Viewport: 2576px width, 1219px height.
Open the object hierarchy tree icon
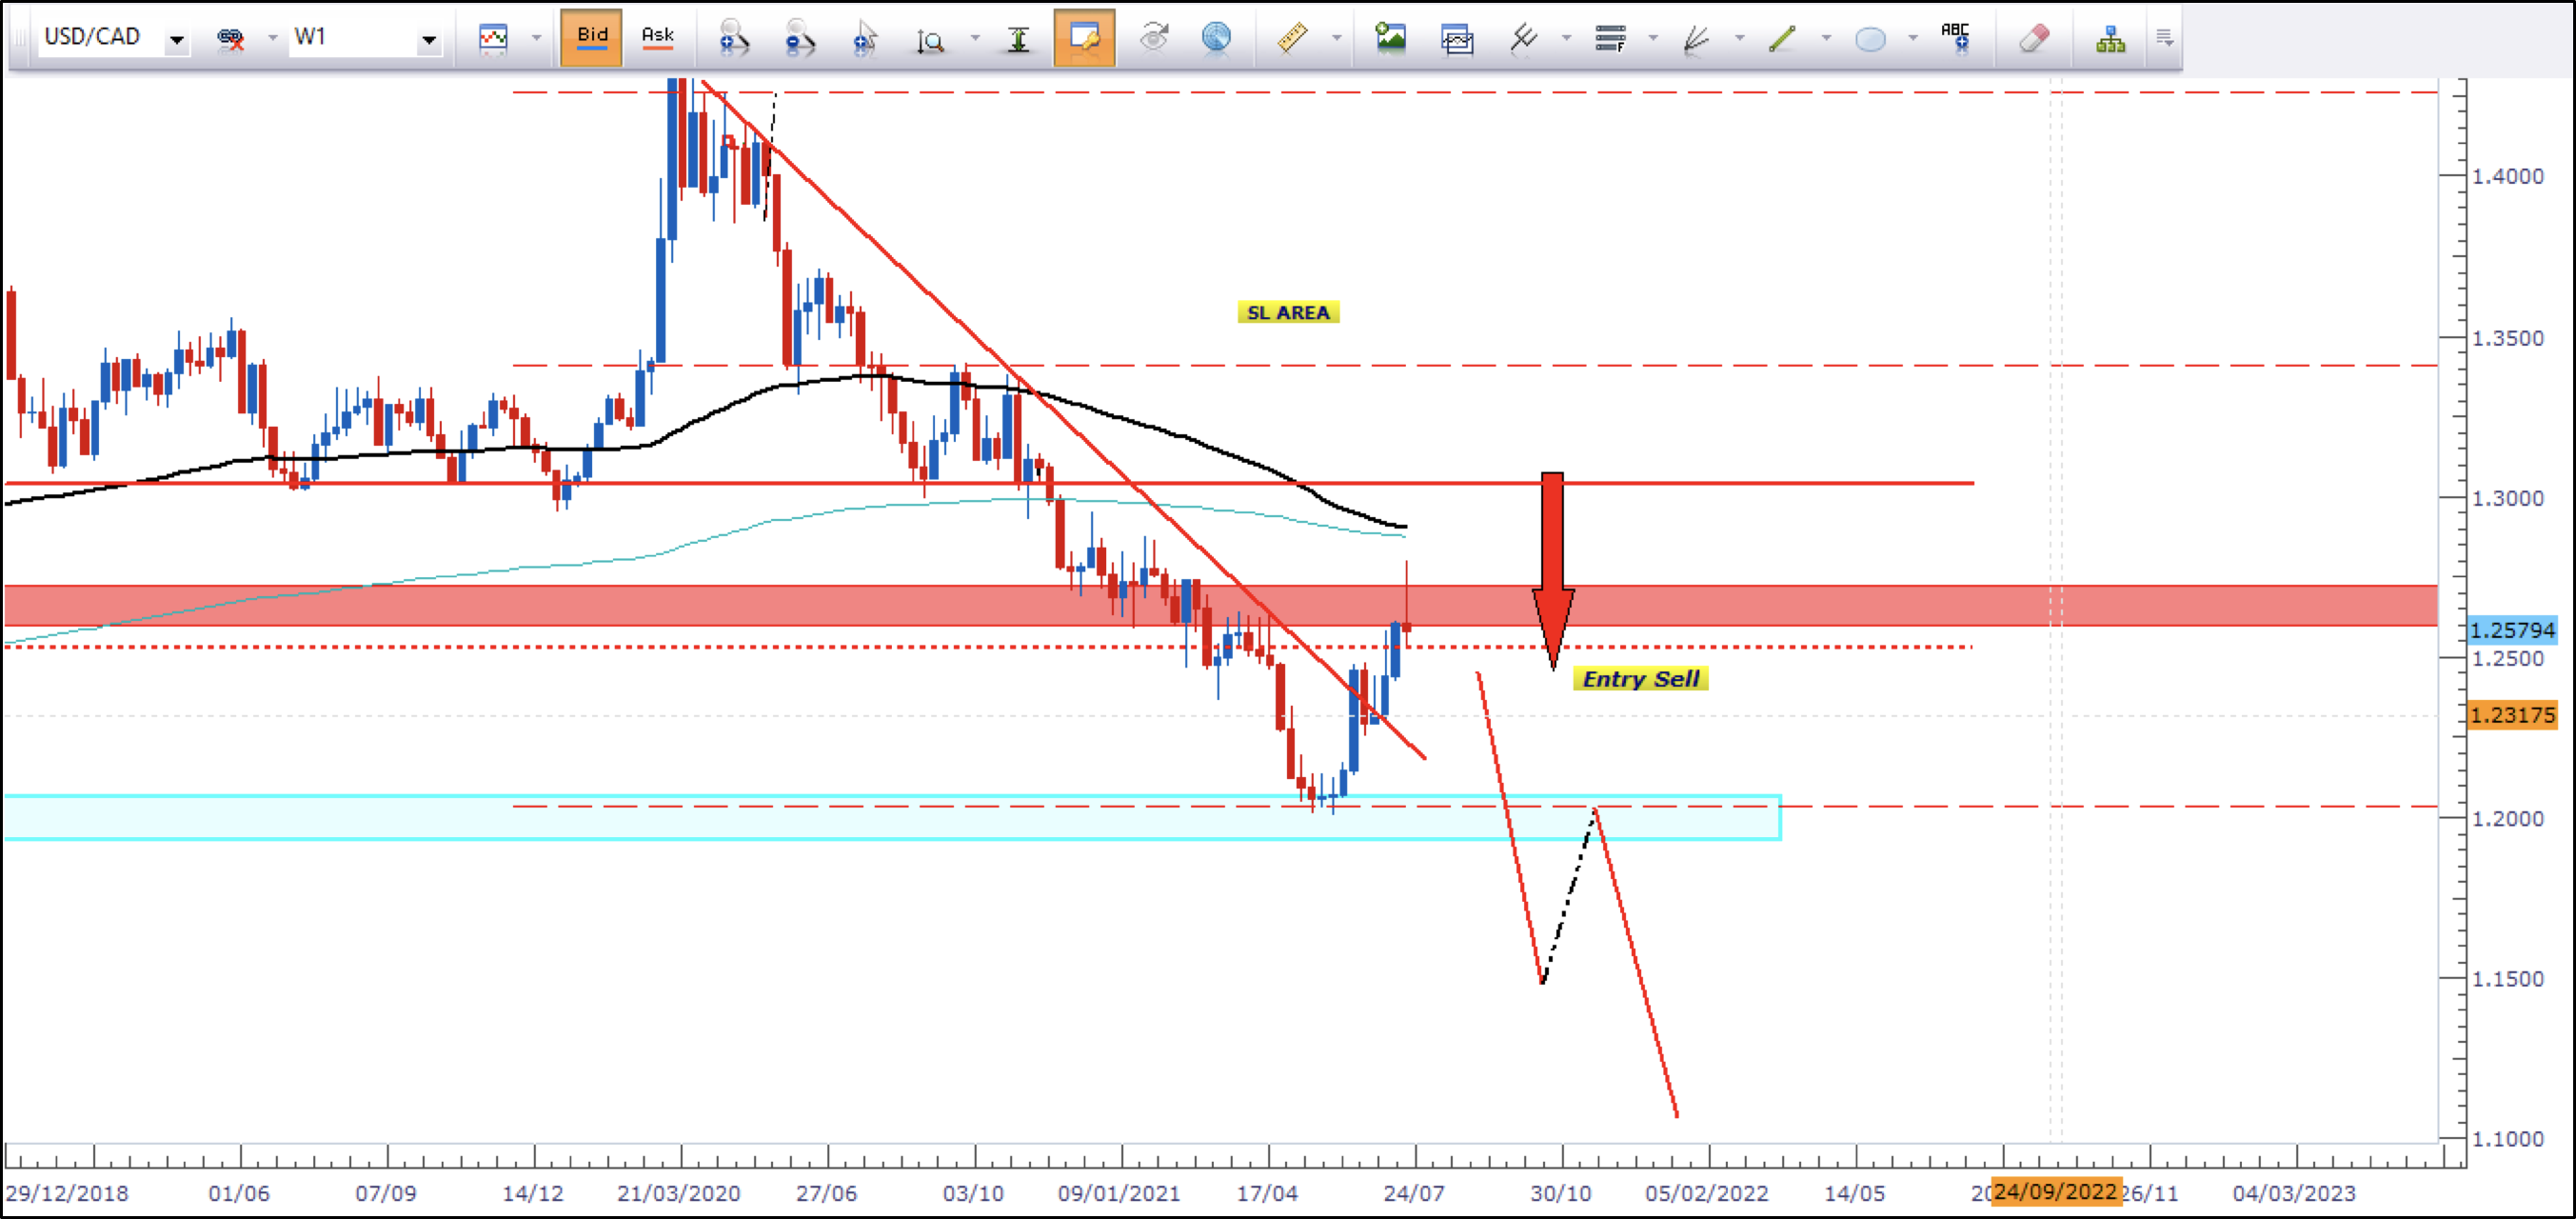point(2110,39)
